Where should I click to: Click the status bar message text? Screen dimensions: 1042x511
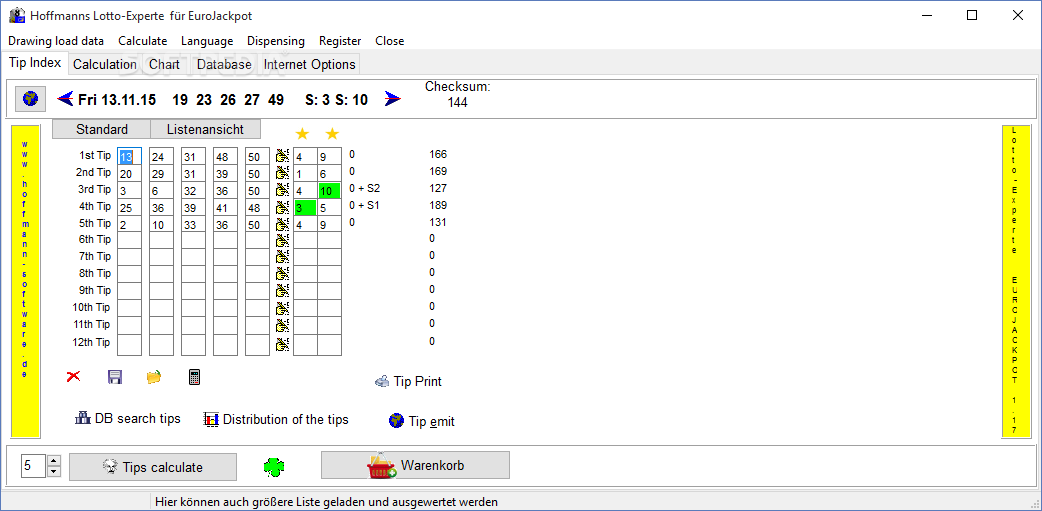(x=326, y=502)
